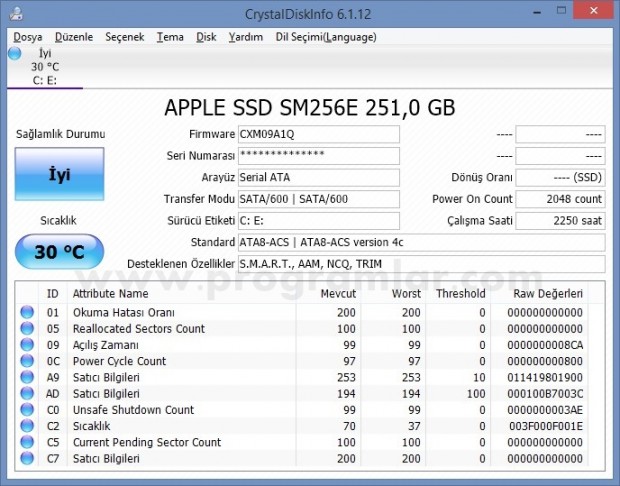Click status orb for Reallocated Sectors Count row

(27, 328)
